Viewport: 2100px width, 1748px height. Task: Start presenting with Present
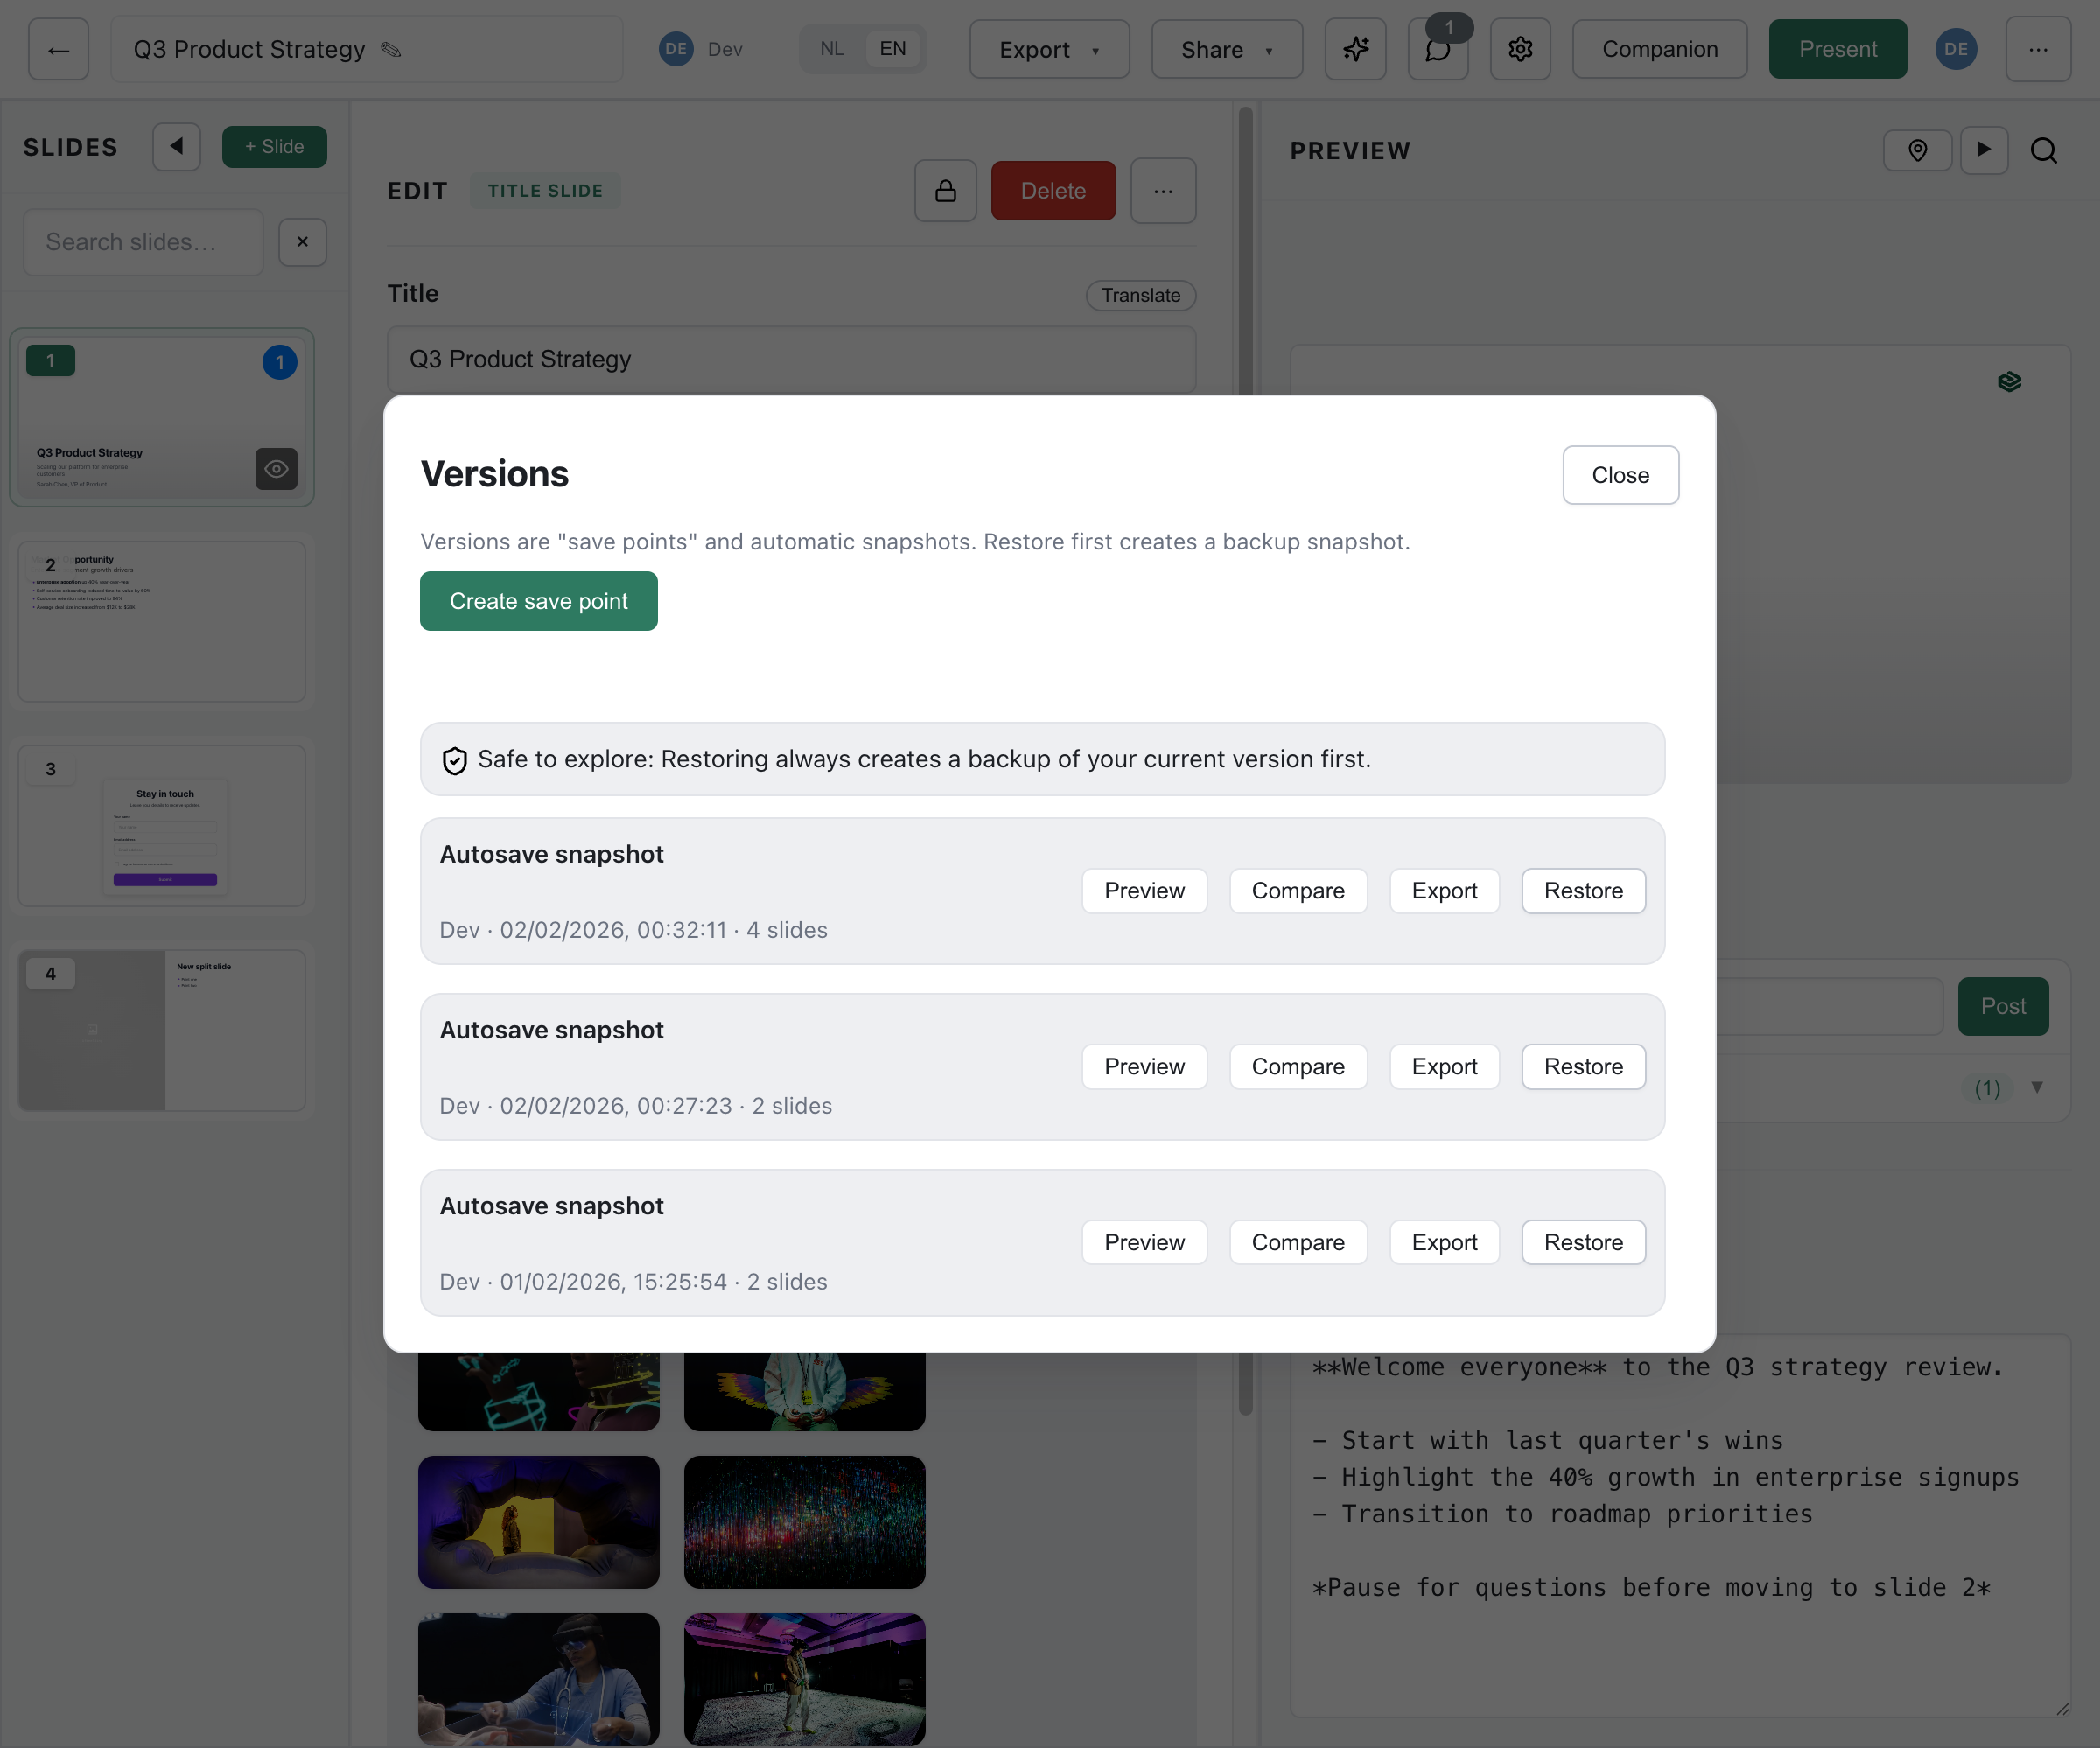pos(1837,49)
